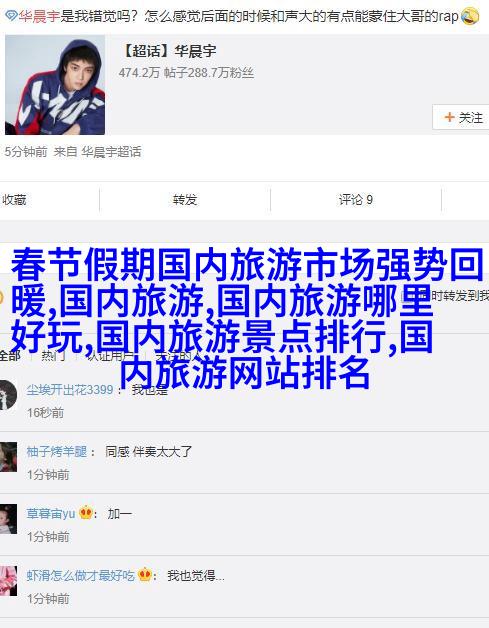Follow the topic with 关注 button

461,117
